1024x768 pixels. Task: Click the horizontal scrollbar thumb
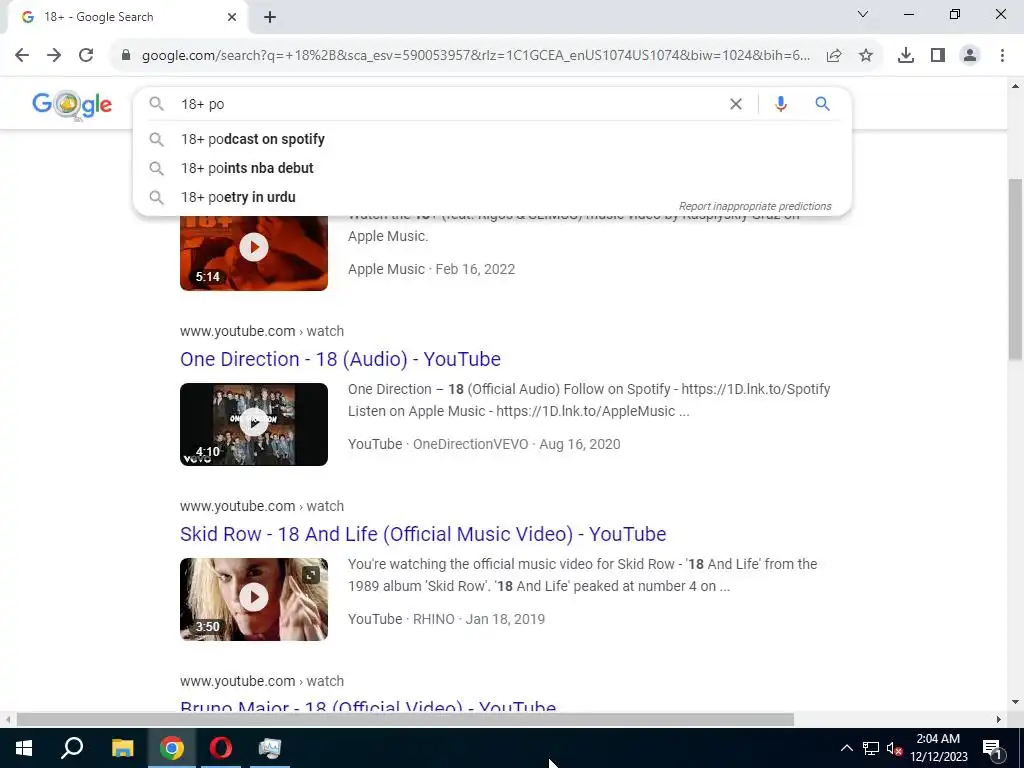click(405, 720)
